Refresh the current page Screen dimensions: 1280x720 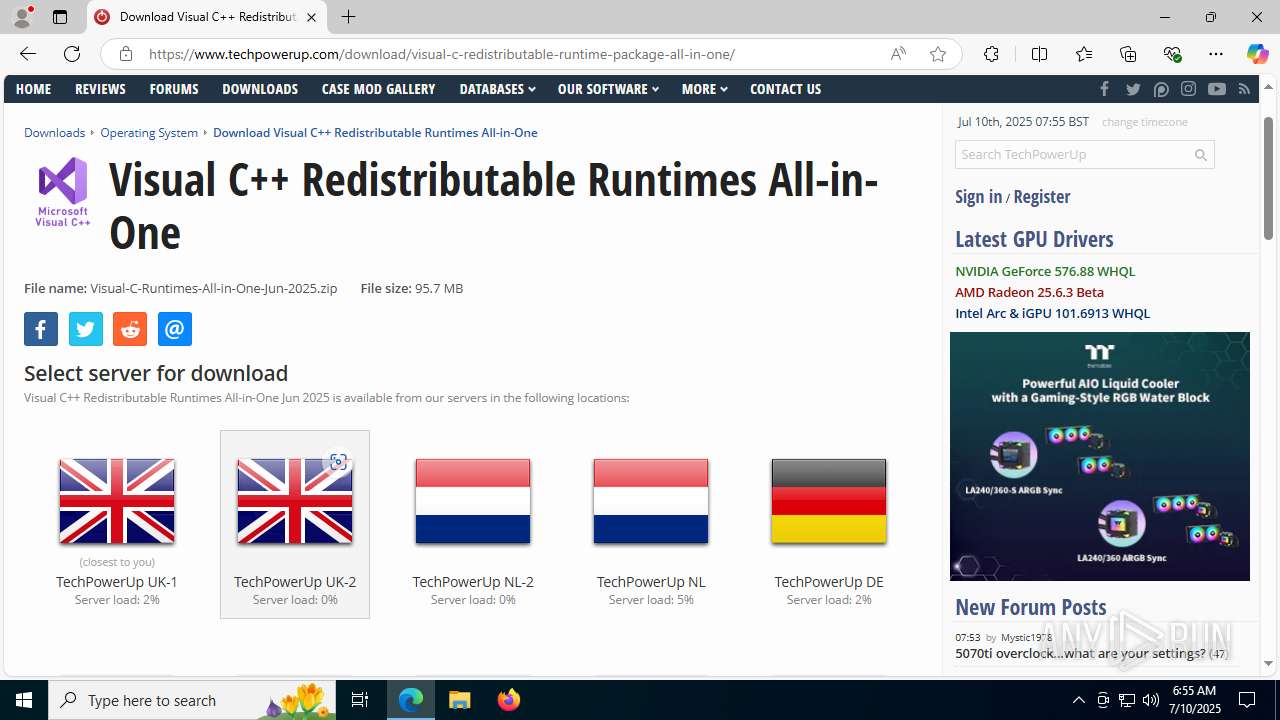point(72,54)
